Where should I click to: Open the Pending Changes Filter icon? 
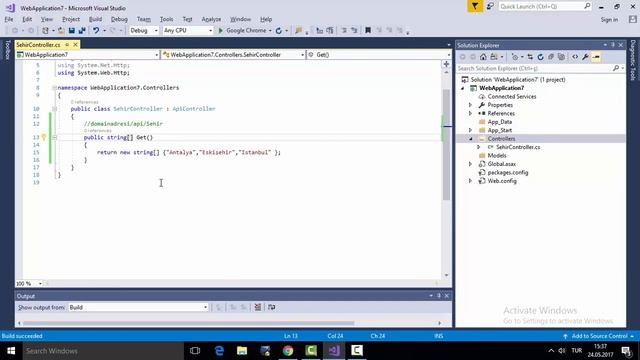515,57
